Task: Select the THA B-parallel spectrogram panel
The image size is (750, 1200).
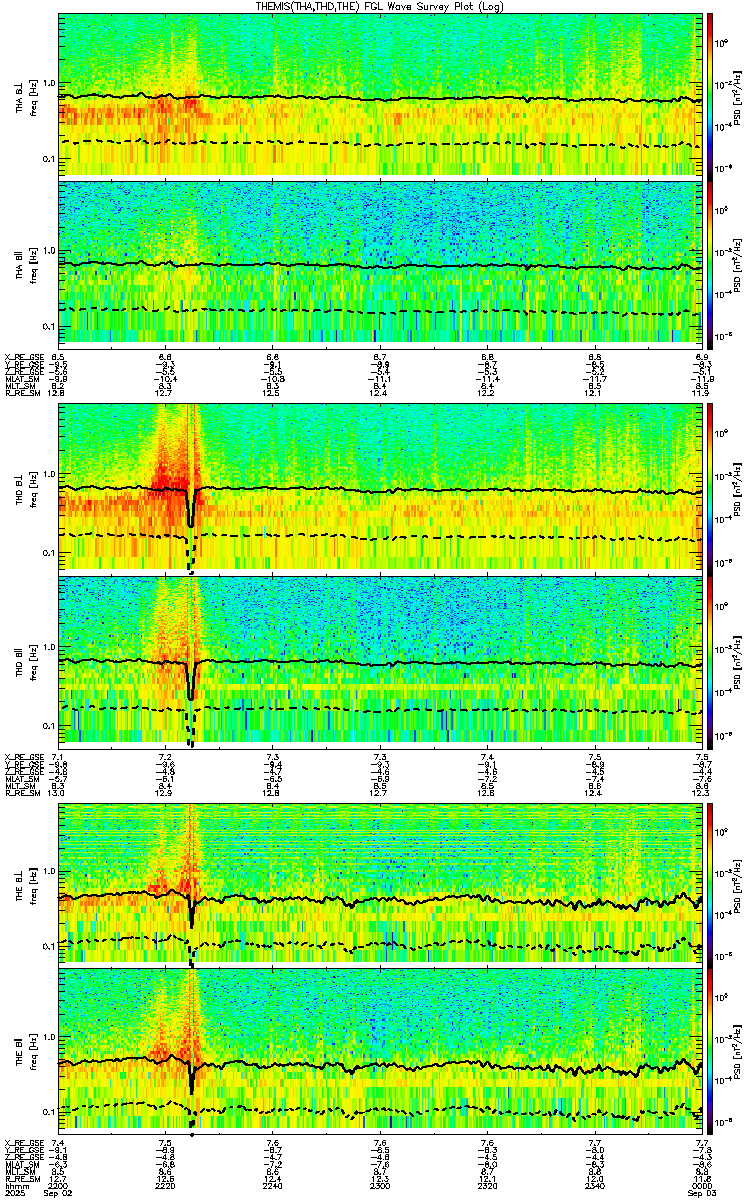Action: (380, 261)
